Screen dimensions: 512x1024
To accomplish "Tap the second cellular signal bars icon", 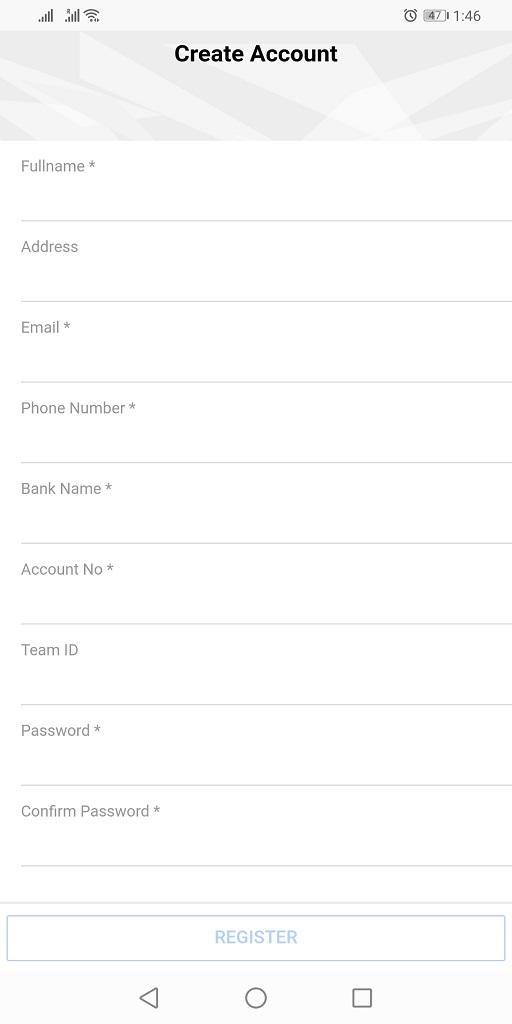I will pyautogui.click(x=72, y=16).
